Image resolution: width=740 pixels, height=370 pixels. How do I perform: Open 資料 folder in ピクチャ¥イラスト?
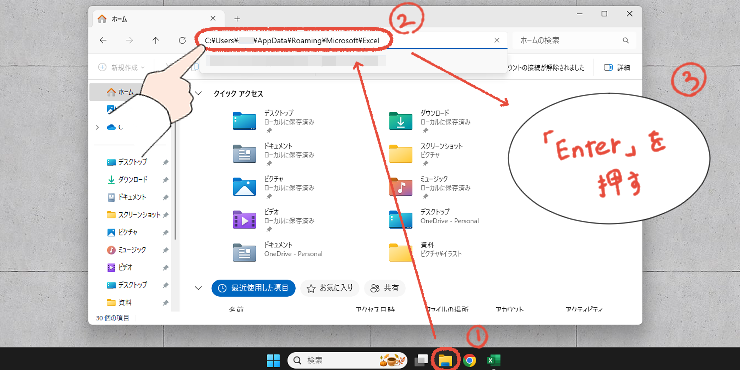(425, 252)
